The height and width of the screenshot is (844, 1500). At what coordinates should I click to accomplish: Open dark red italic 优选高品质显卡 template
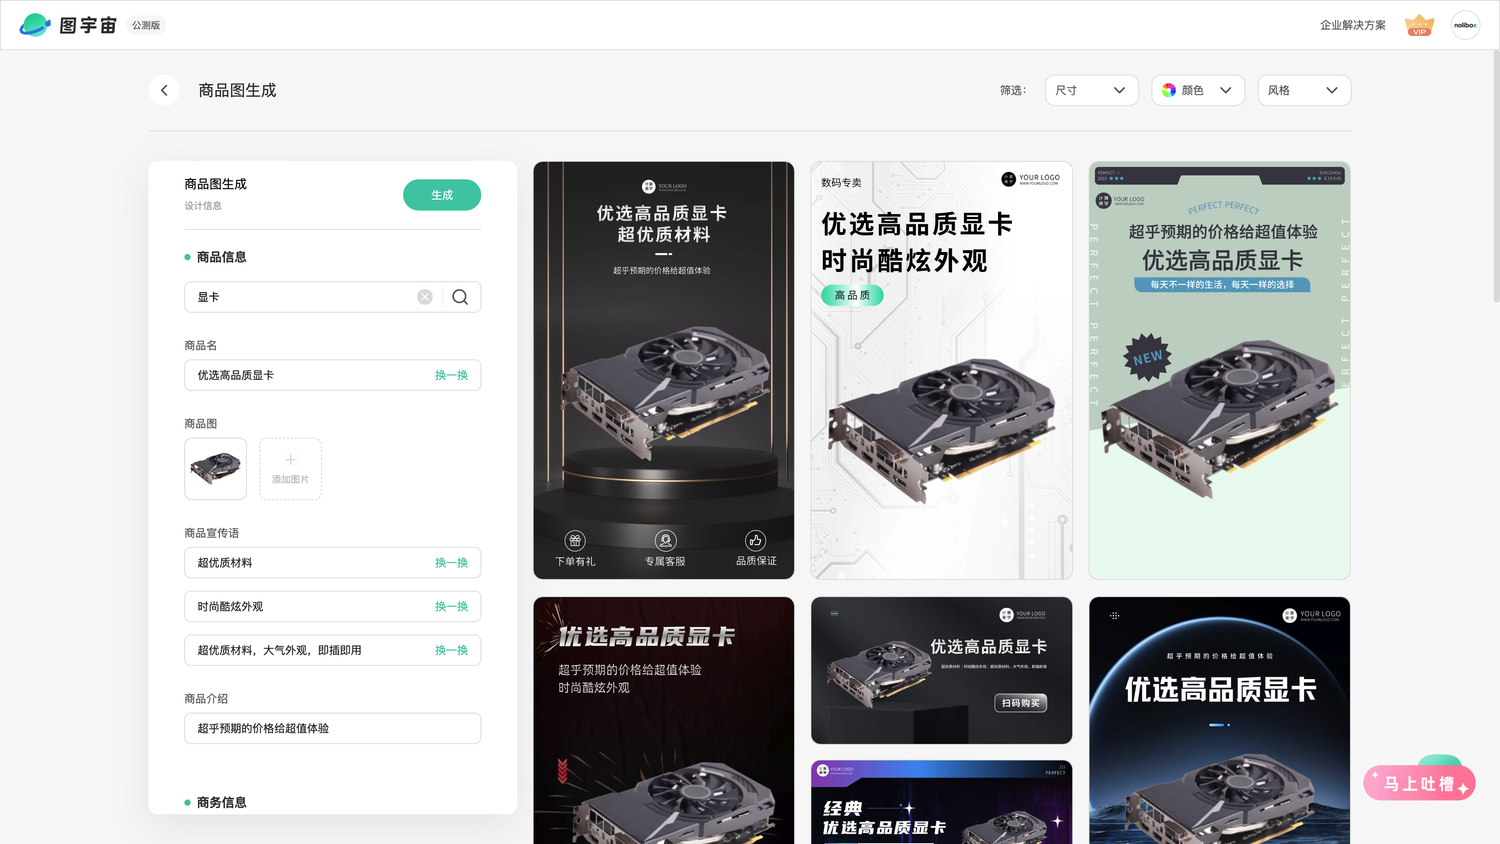[x=664, y=720]
